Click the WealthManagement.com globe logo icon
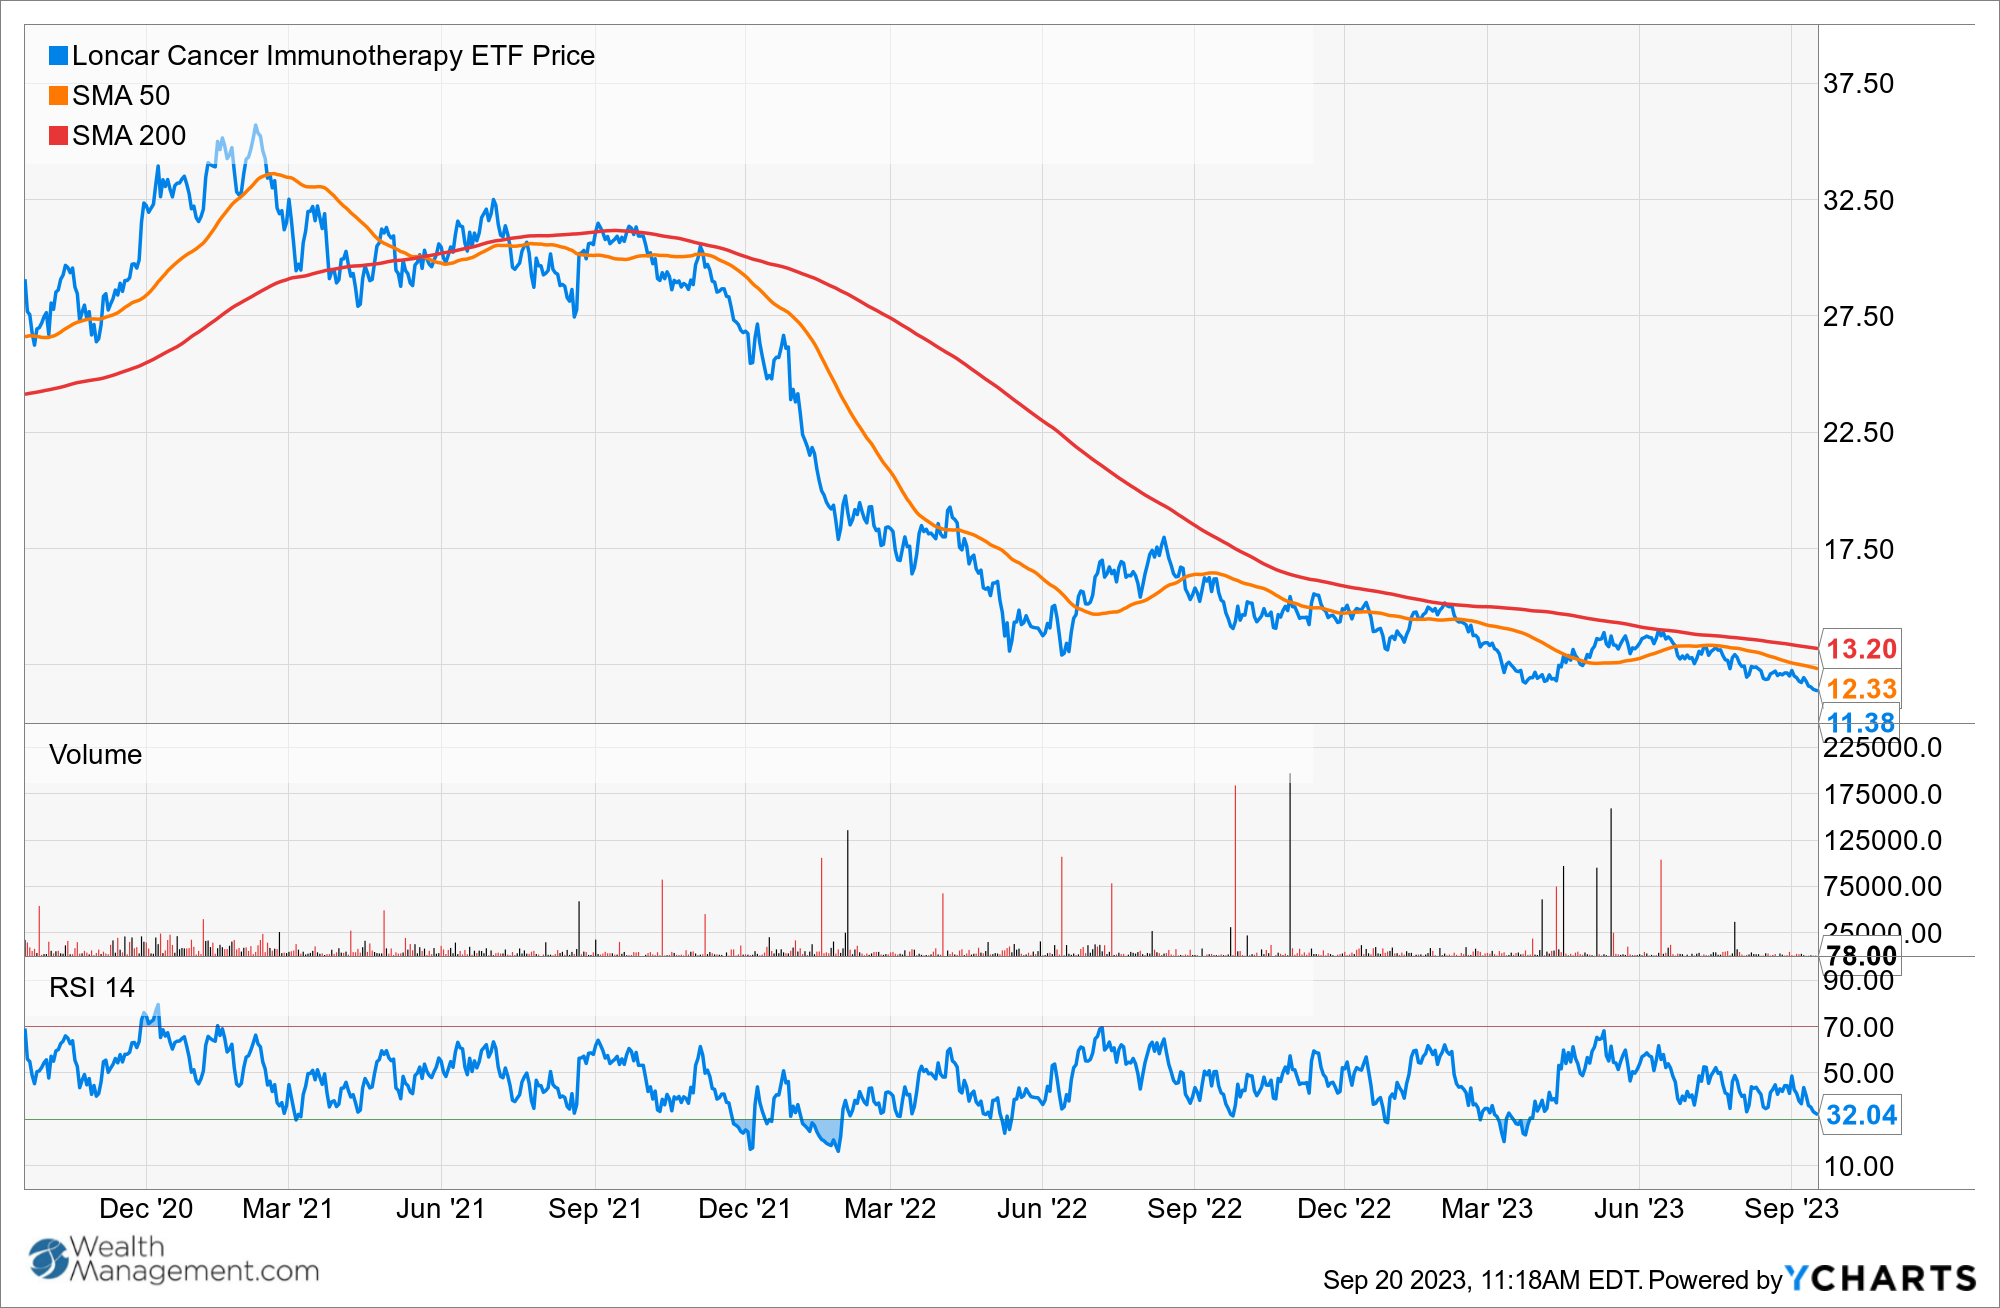 (48, 1259)
